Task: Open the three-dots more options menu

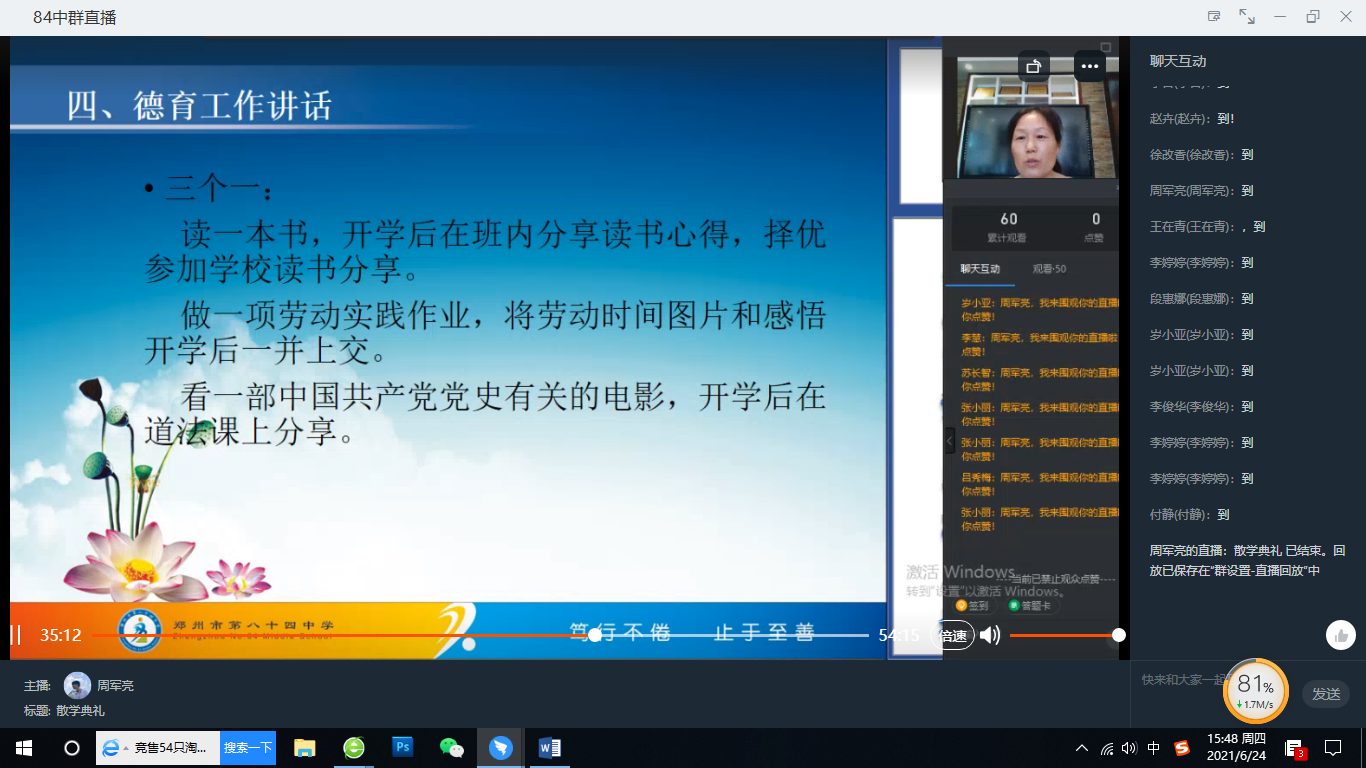Action: pos(1089,67)
